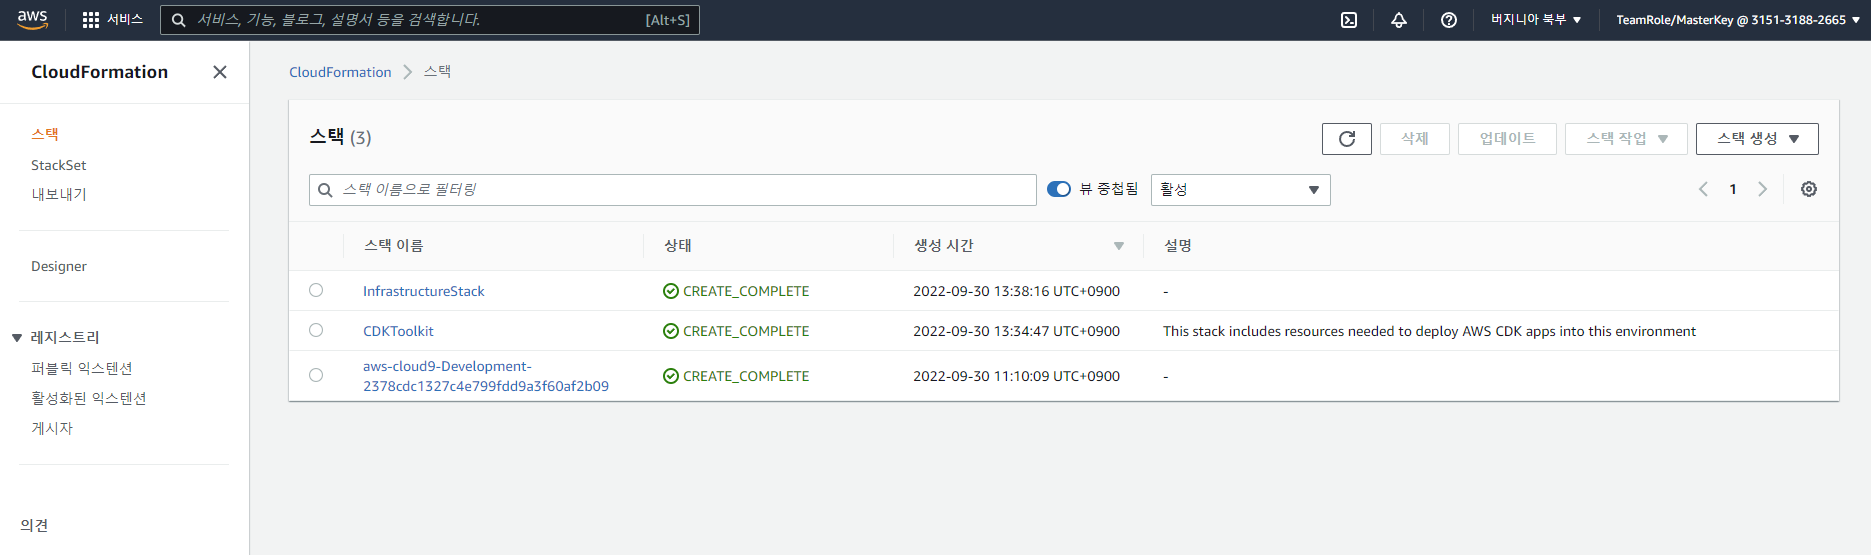This screenshot has width=1871, height=555.
Task: Click the CDKToolkit description text
Action: 1429,331
